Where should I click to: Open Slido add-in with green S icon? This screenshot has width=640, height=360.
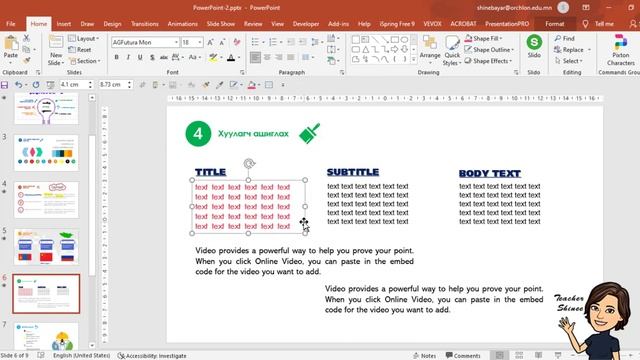tap(534, 42)
